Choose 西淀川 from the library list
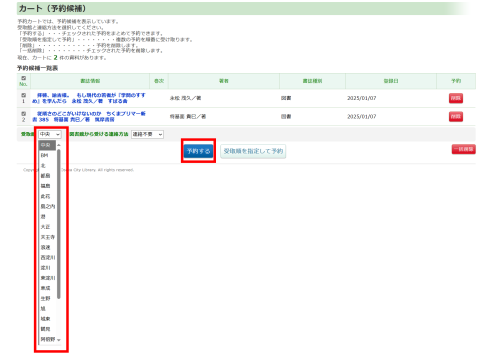This screenshot has height=364, width=500. (47, 257)
